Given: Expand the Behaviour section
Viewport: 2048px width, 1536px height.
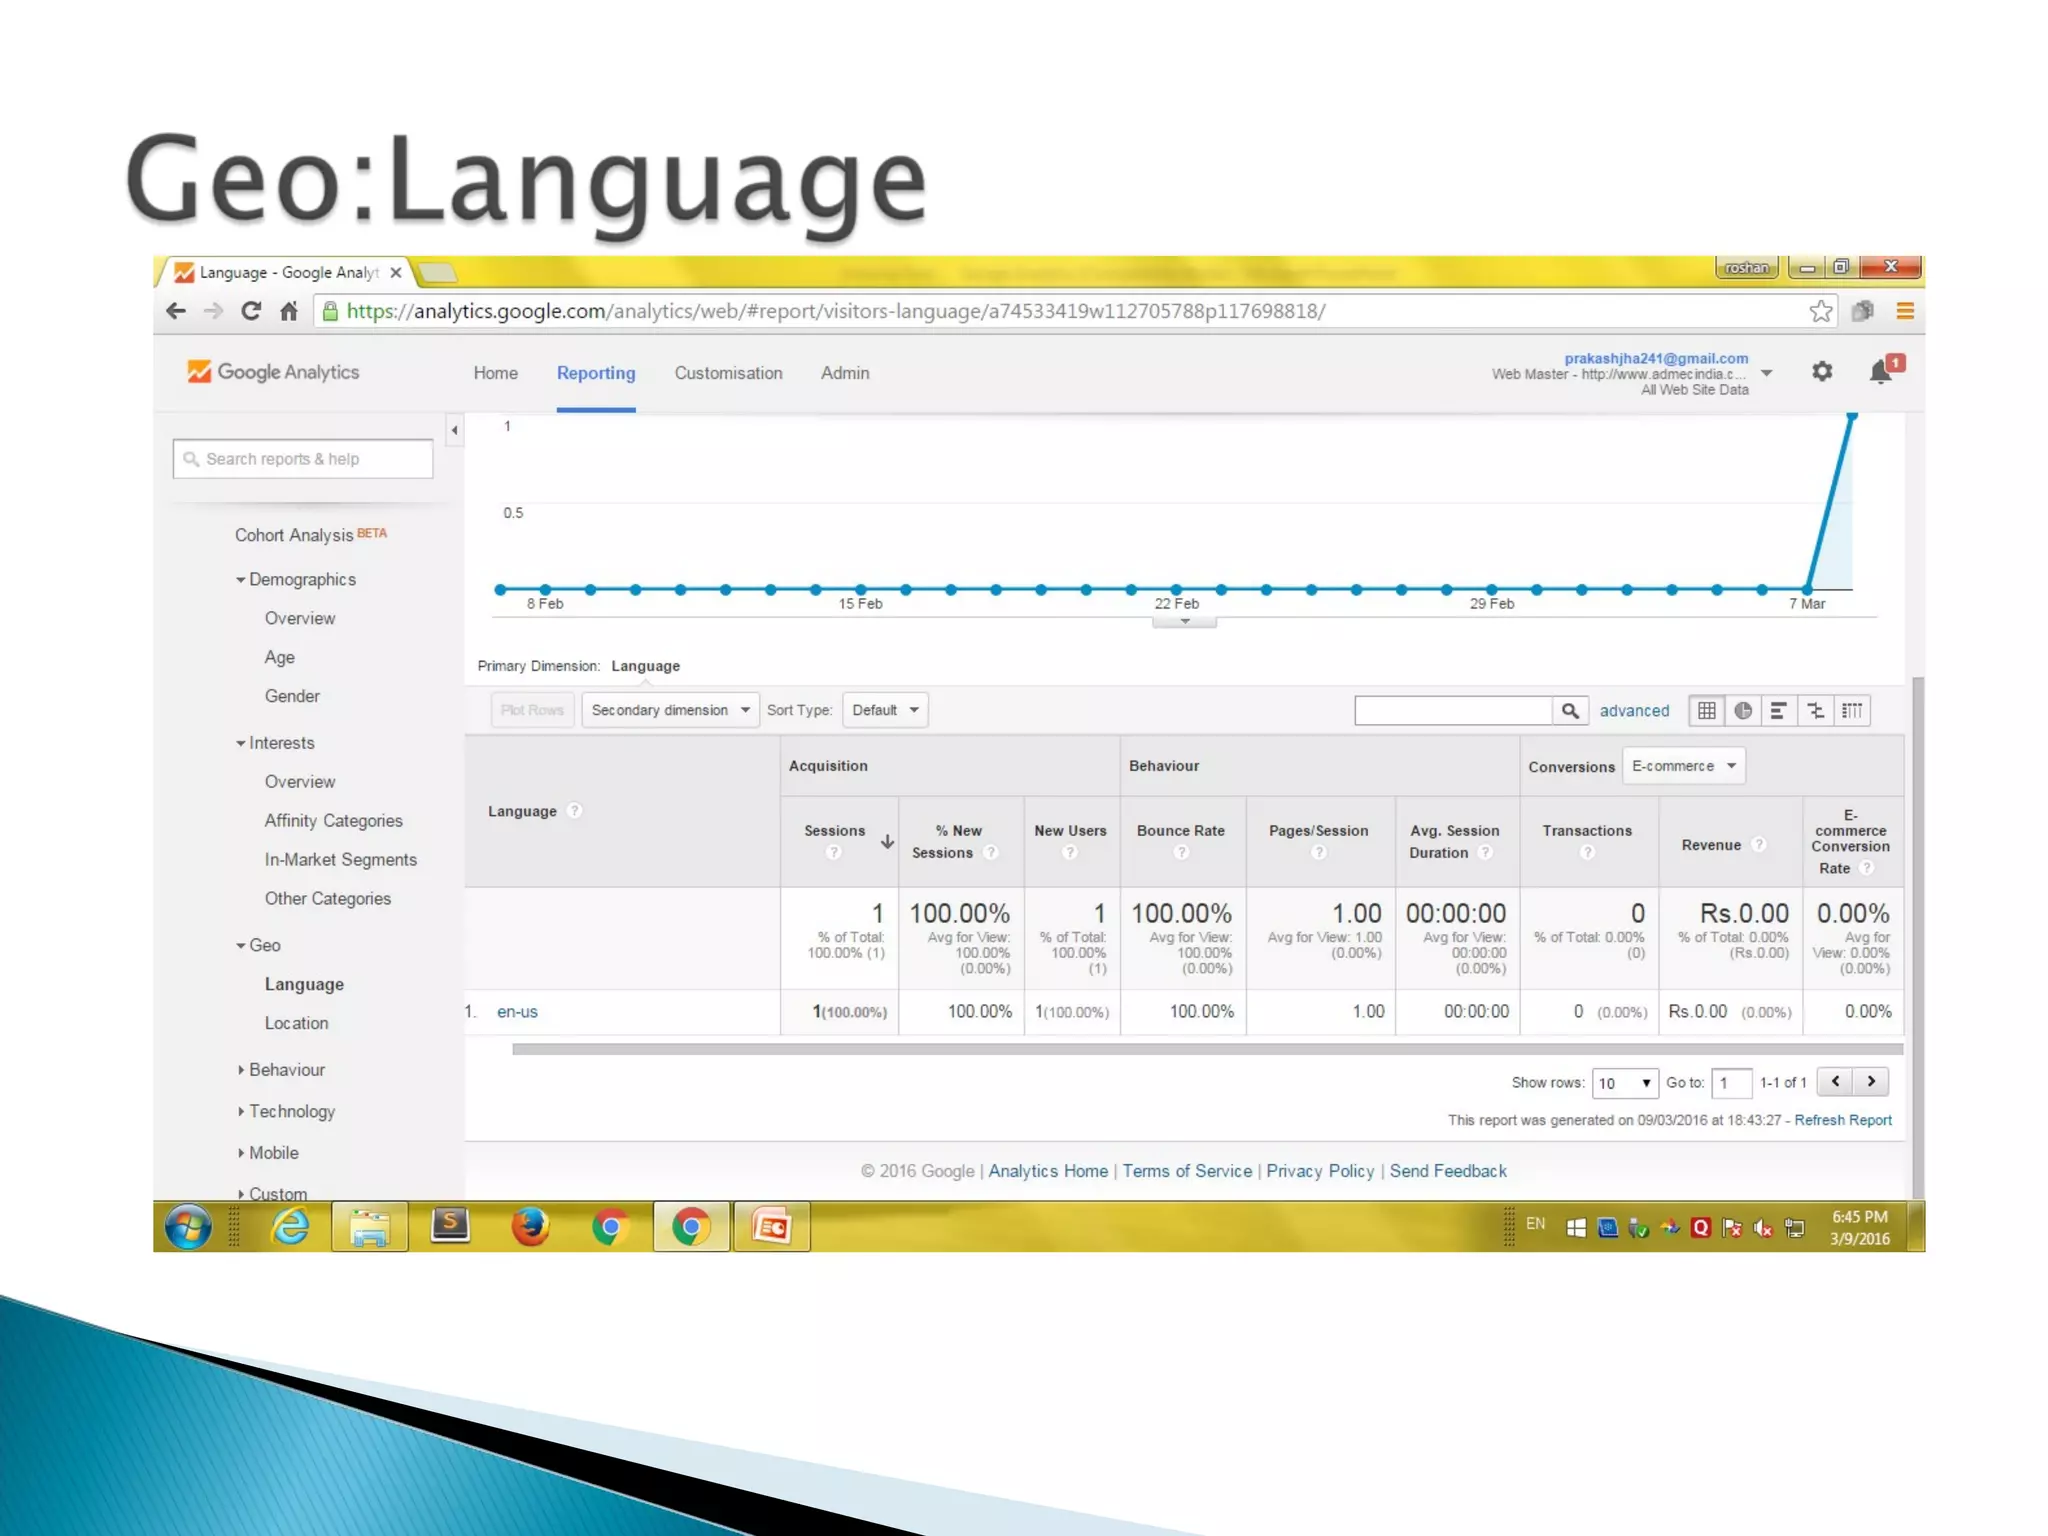Looking at the screenshot, I should [286, 1069].
